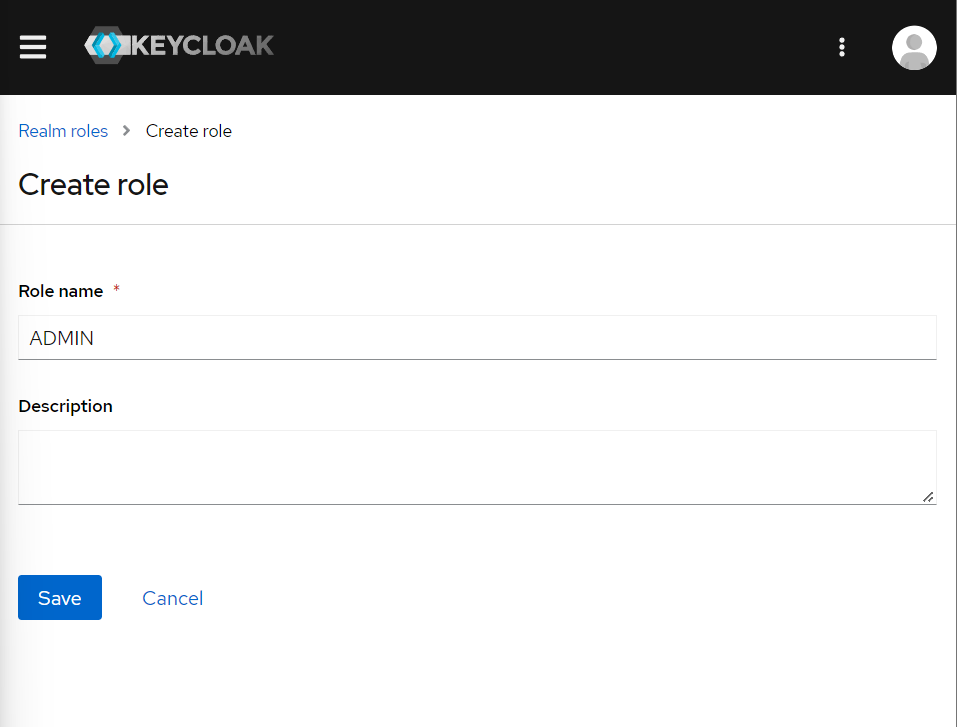Select the ADMIN text in the name field

[x=62, y=338]
